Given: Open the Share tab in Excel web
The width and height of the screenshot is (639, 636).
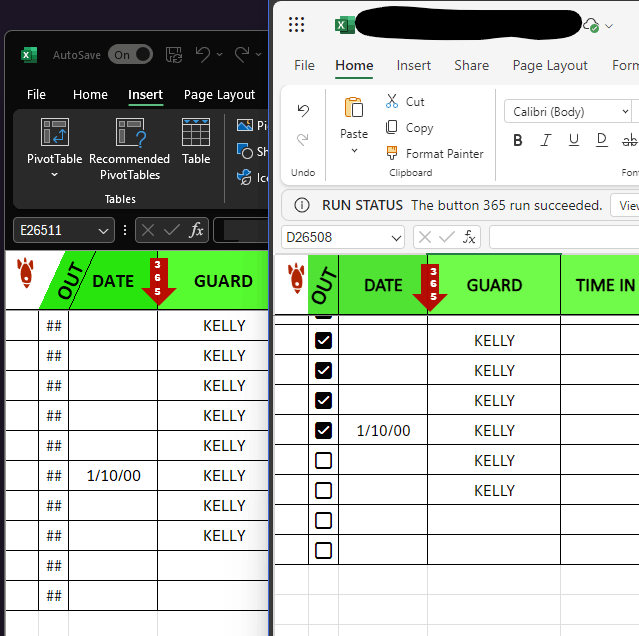Looking at the screenshot, I should point(472,65).
